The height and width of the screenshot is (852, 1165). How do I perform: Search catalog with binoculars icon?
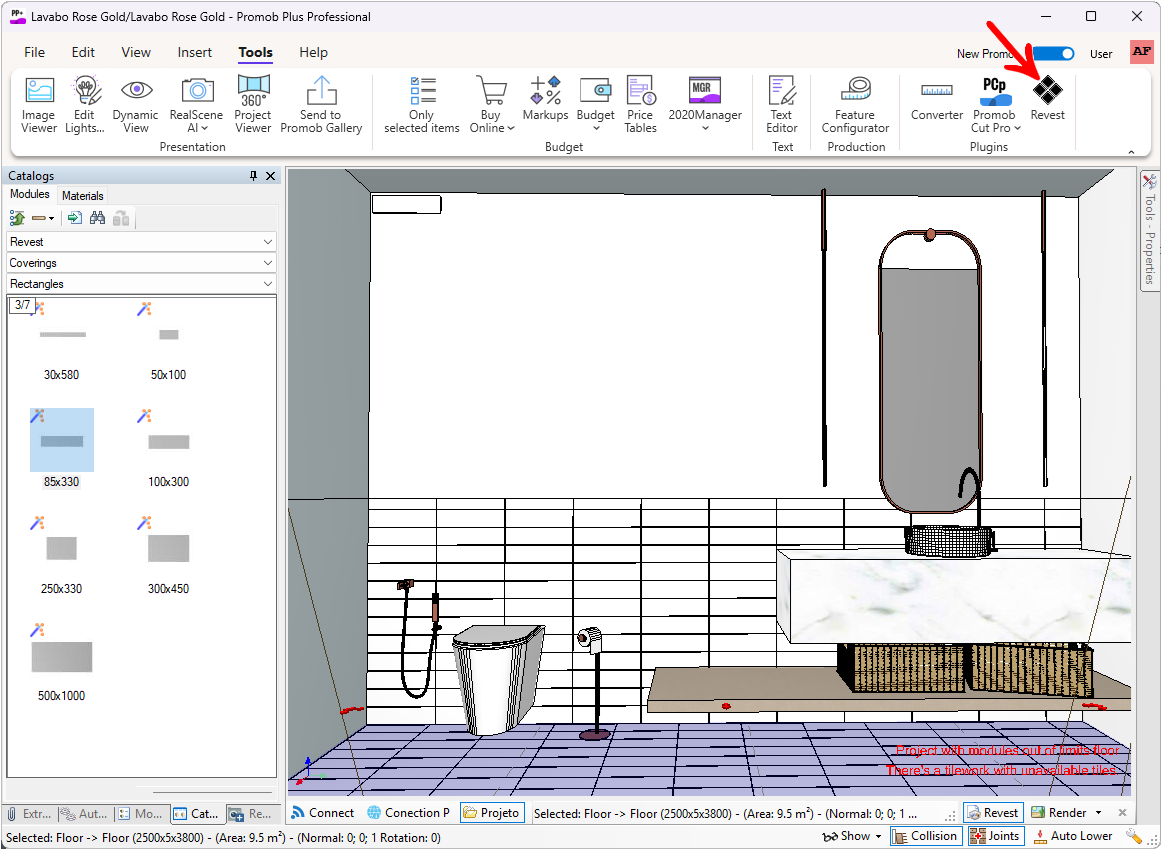pos(97,218)
